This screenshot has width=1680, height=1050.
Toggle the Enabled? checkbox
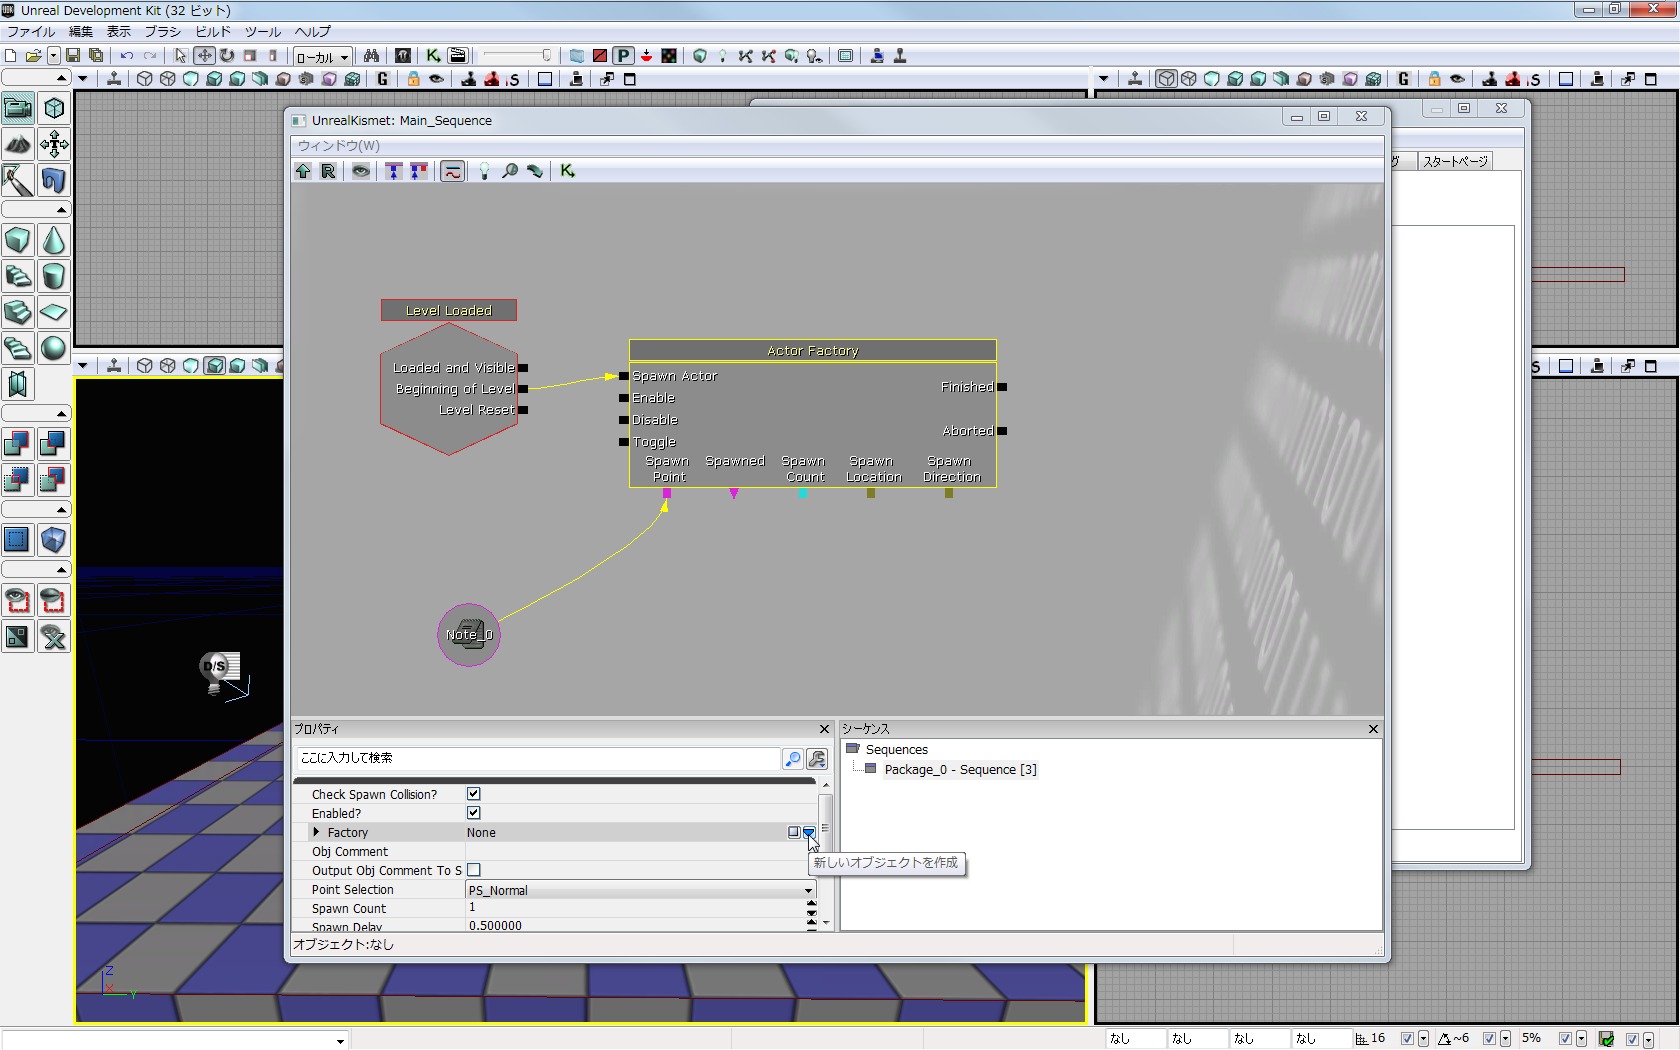pos(474,813)
